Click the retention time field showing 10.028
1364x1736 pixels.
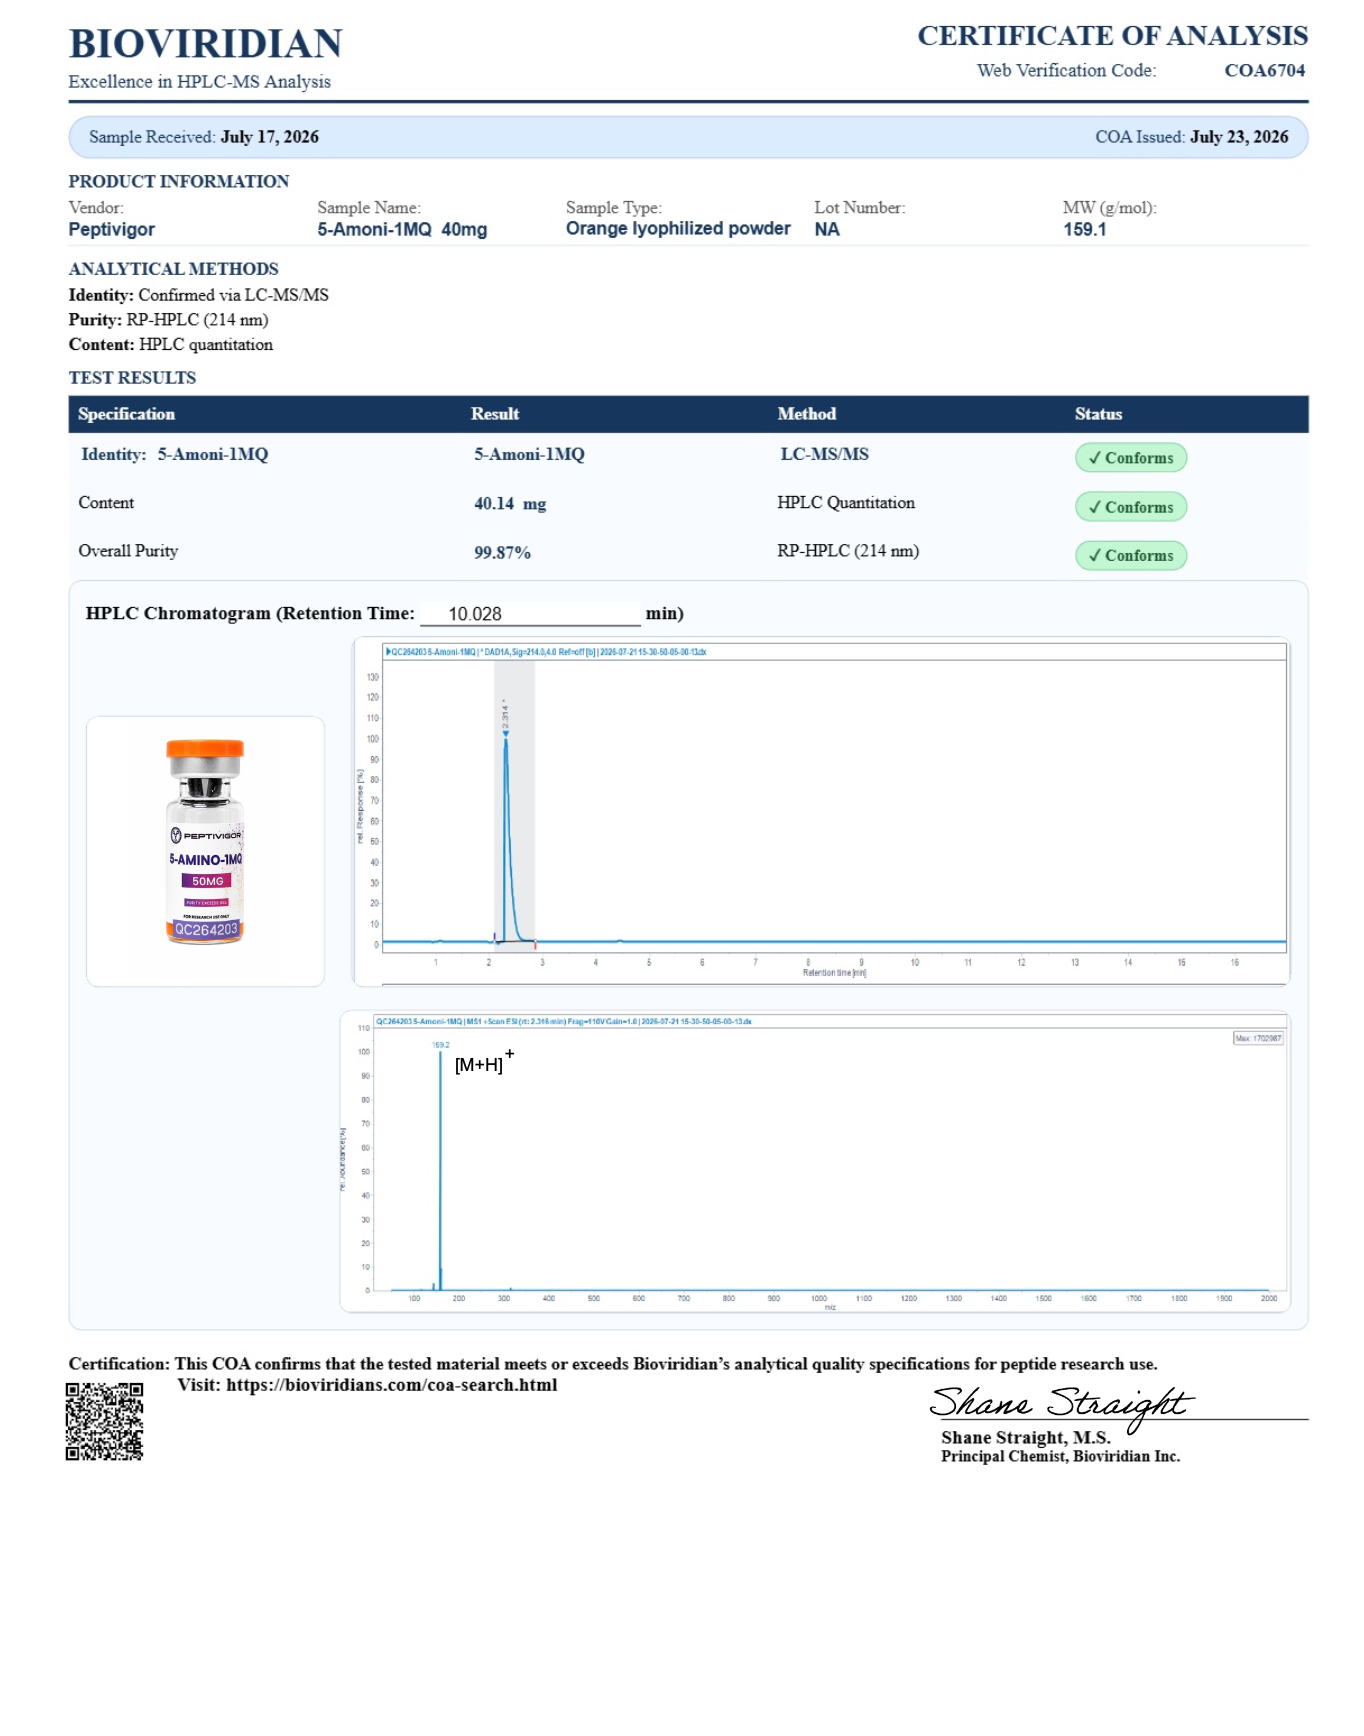[x=530, y=614]
